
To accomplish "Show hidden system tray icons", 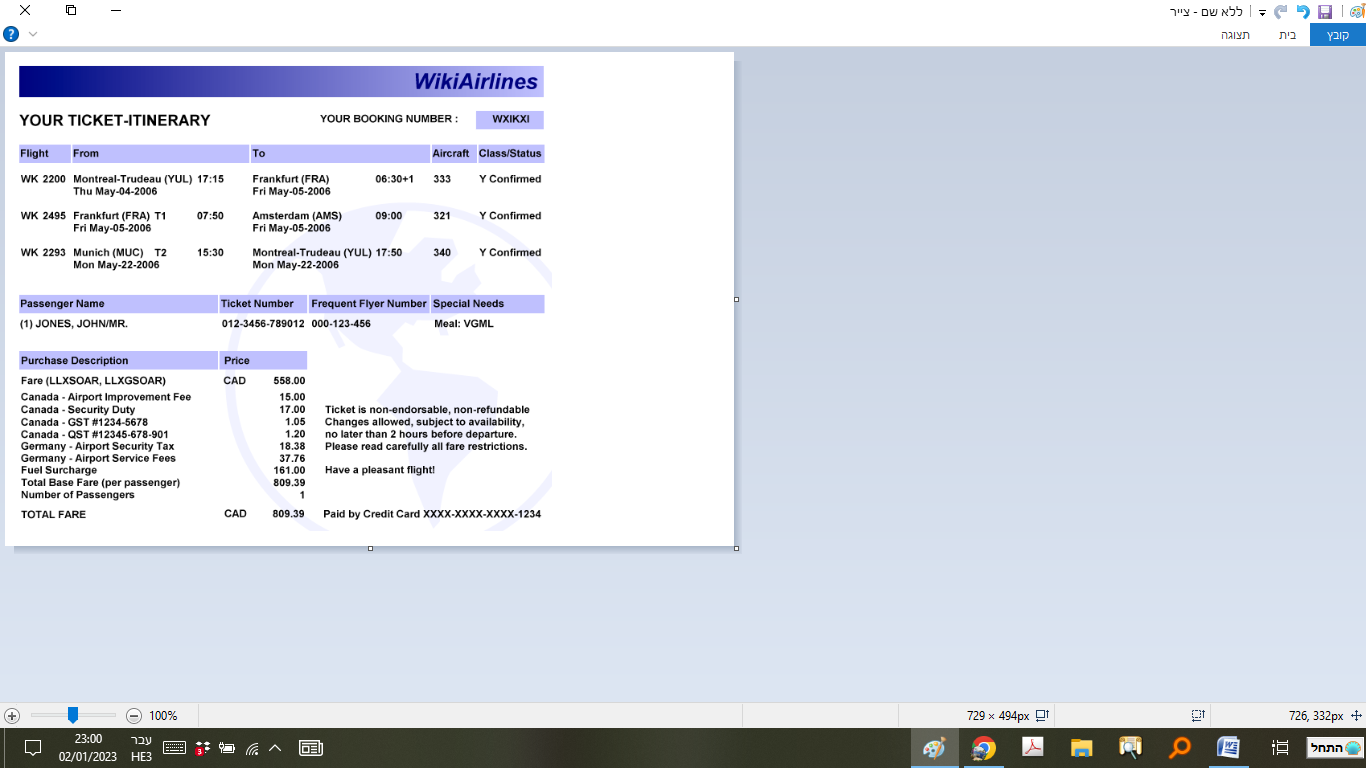I will coord(276,748).
